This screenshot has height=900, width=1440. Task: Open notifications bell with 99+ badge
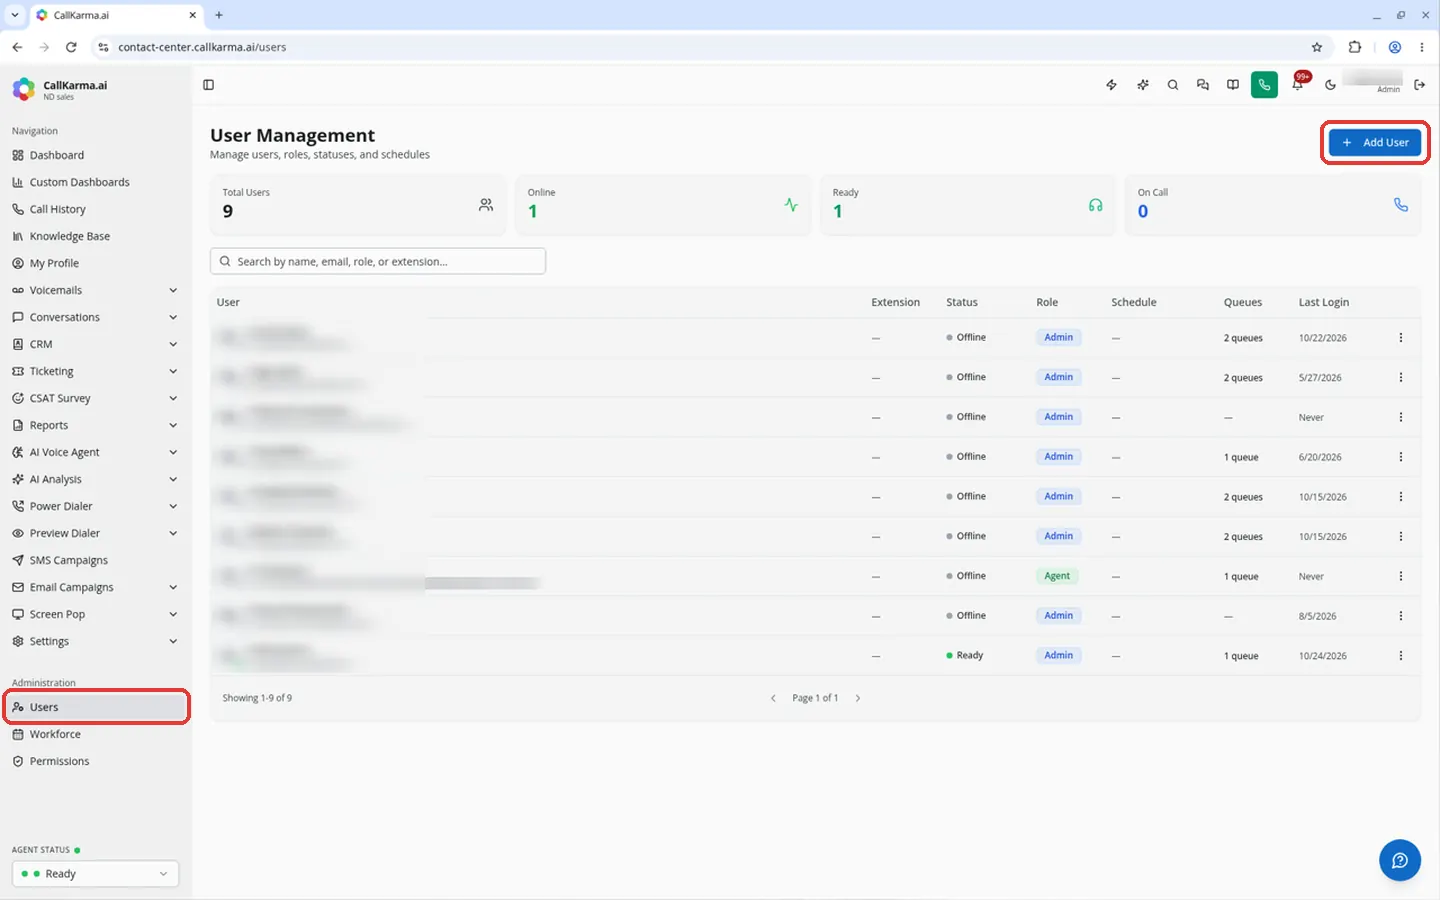pyautogui.click(x=1298, y=84)
